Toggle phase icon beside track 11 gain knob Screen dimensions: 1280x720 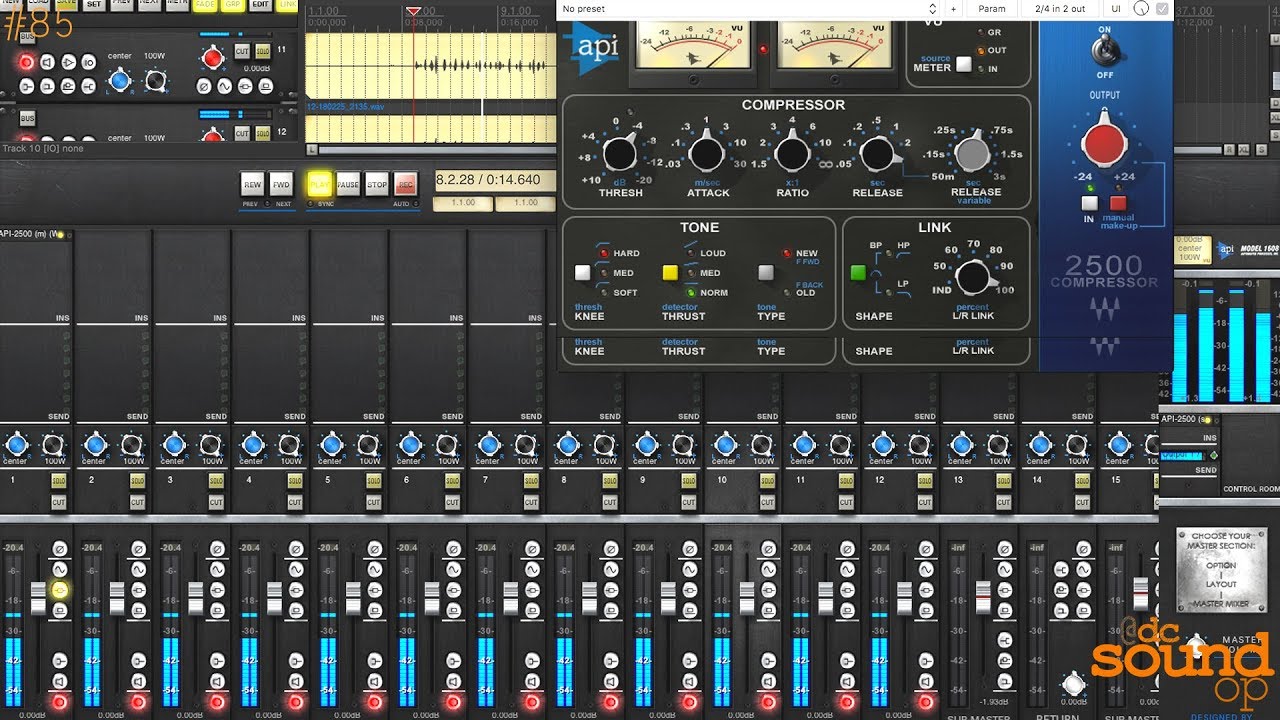tap(204, 86)
